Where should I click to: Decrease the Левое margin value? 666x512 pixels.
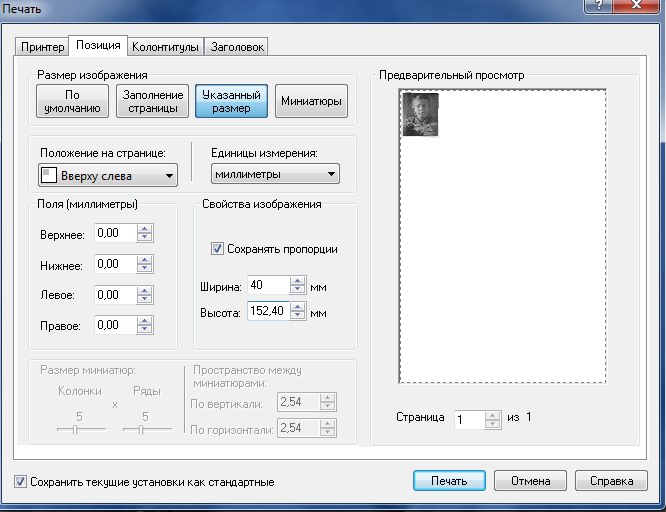pyautogui.click(x=144, y=299)
